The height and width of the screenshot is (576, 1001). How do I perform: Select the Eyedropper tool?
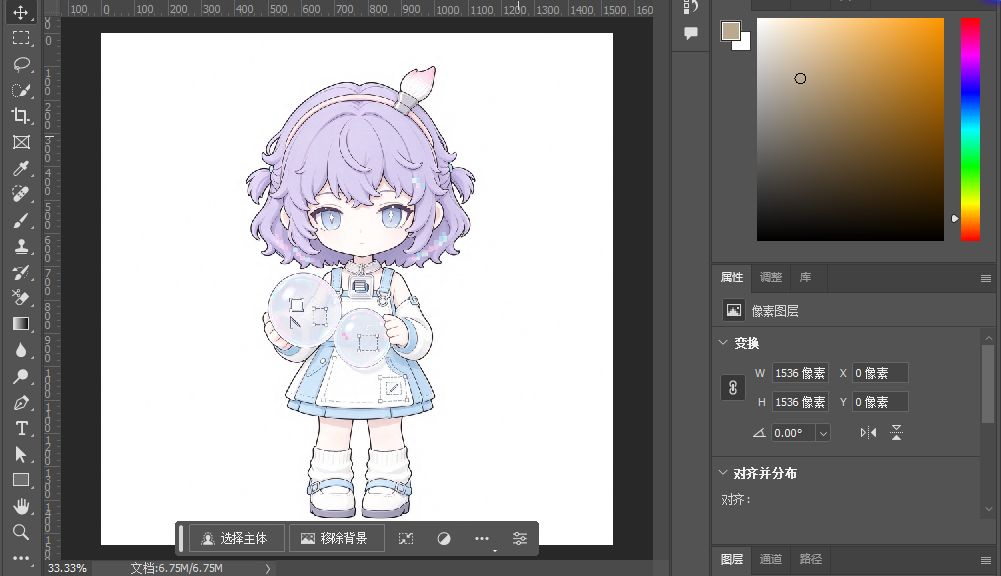click(20, 168)
